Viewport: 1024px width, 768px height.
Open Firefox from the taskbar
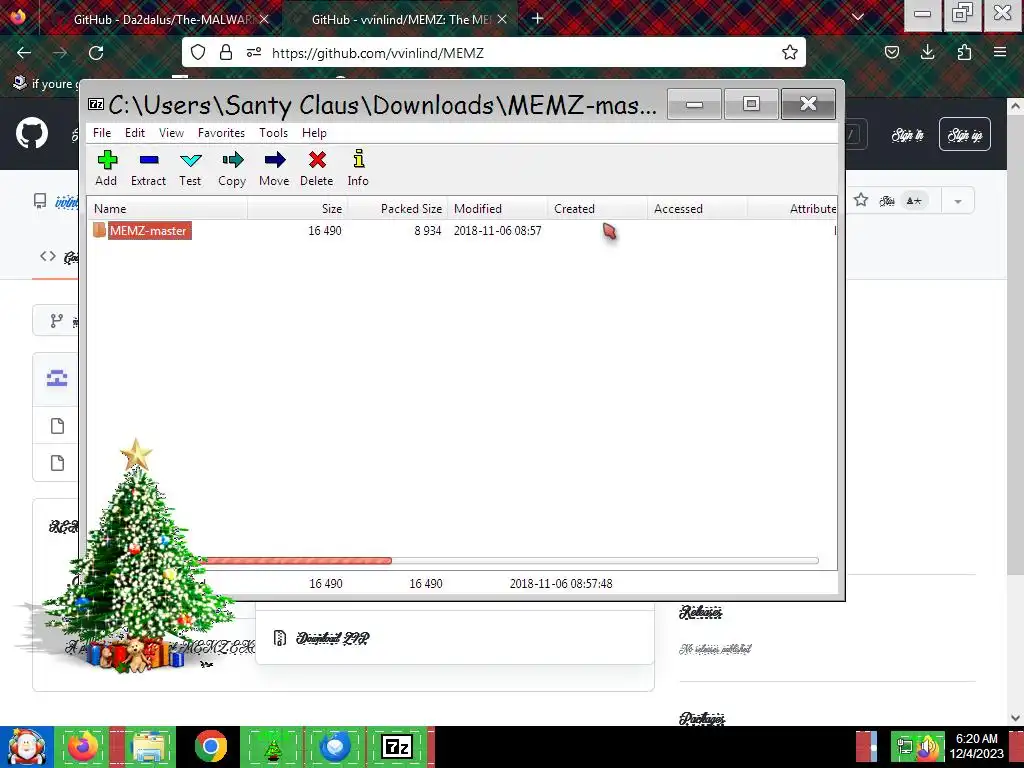tap(83, 746)
